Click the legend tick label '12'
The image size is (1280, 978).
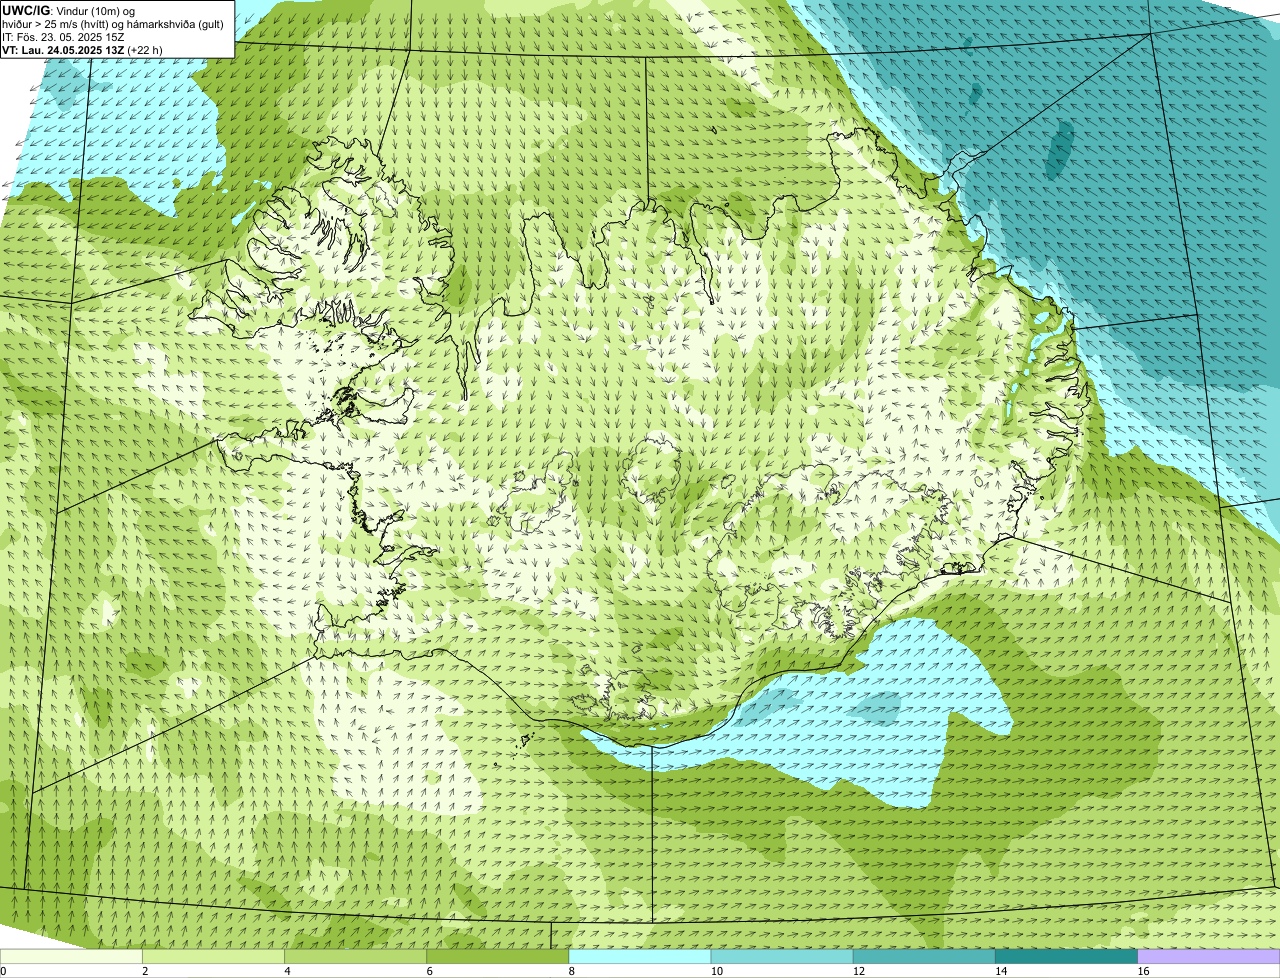(x=859, y=971)
